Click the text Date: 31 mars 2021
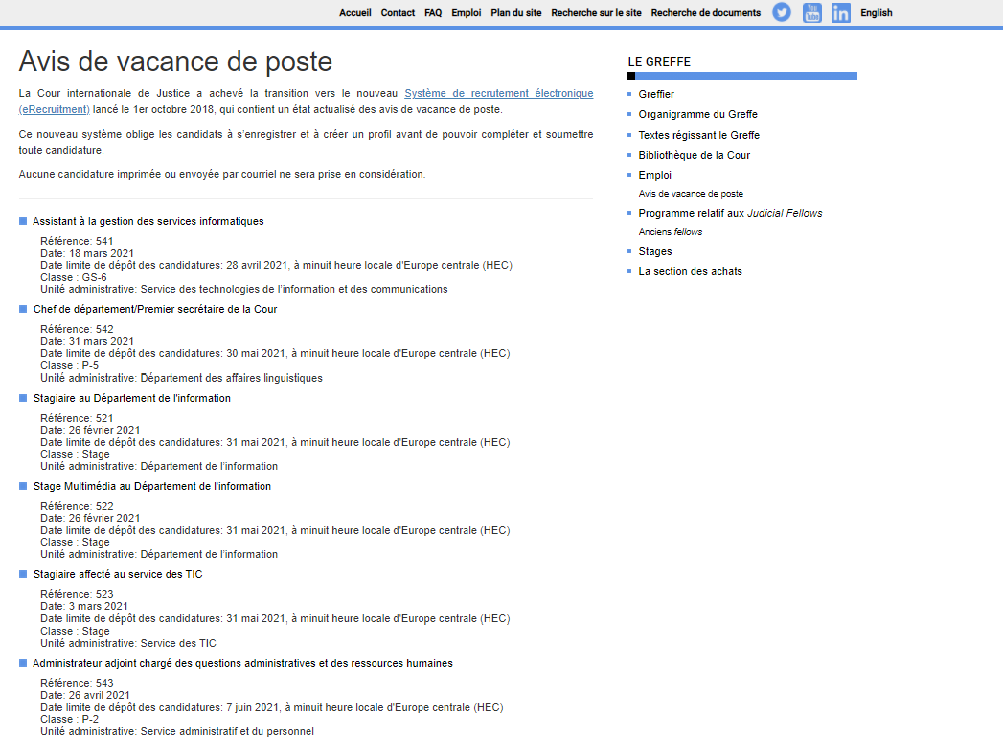Screen dimensions: 1003x747 pyautogui.click(x=87, y=342)
